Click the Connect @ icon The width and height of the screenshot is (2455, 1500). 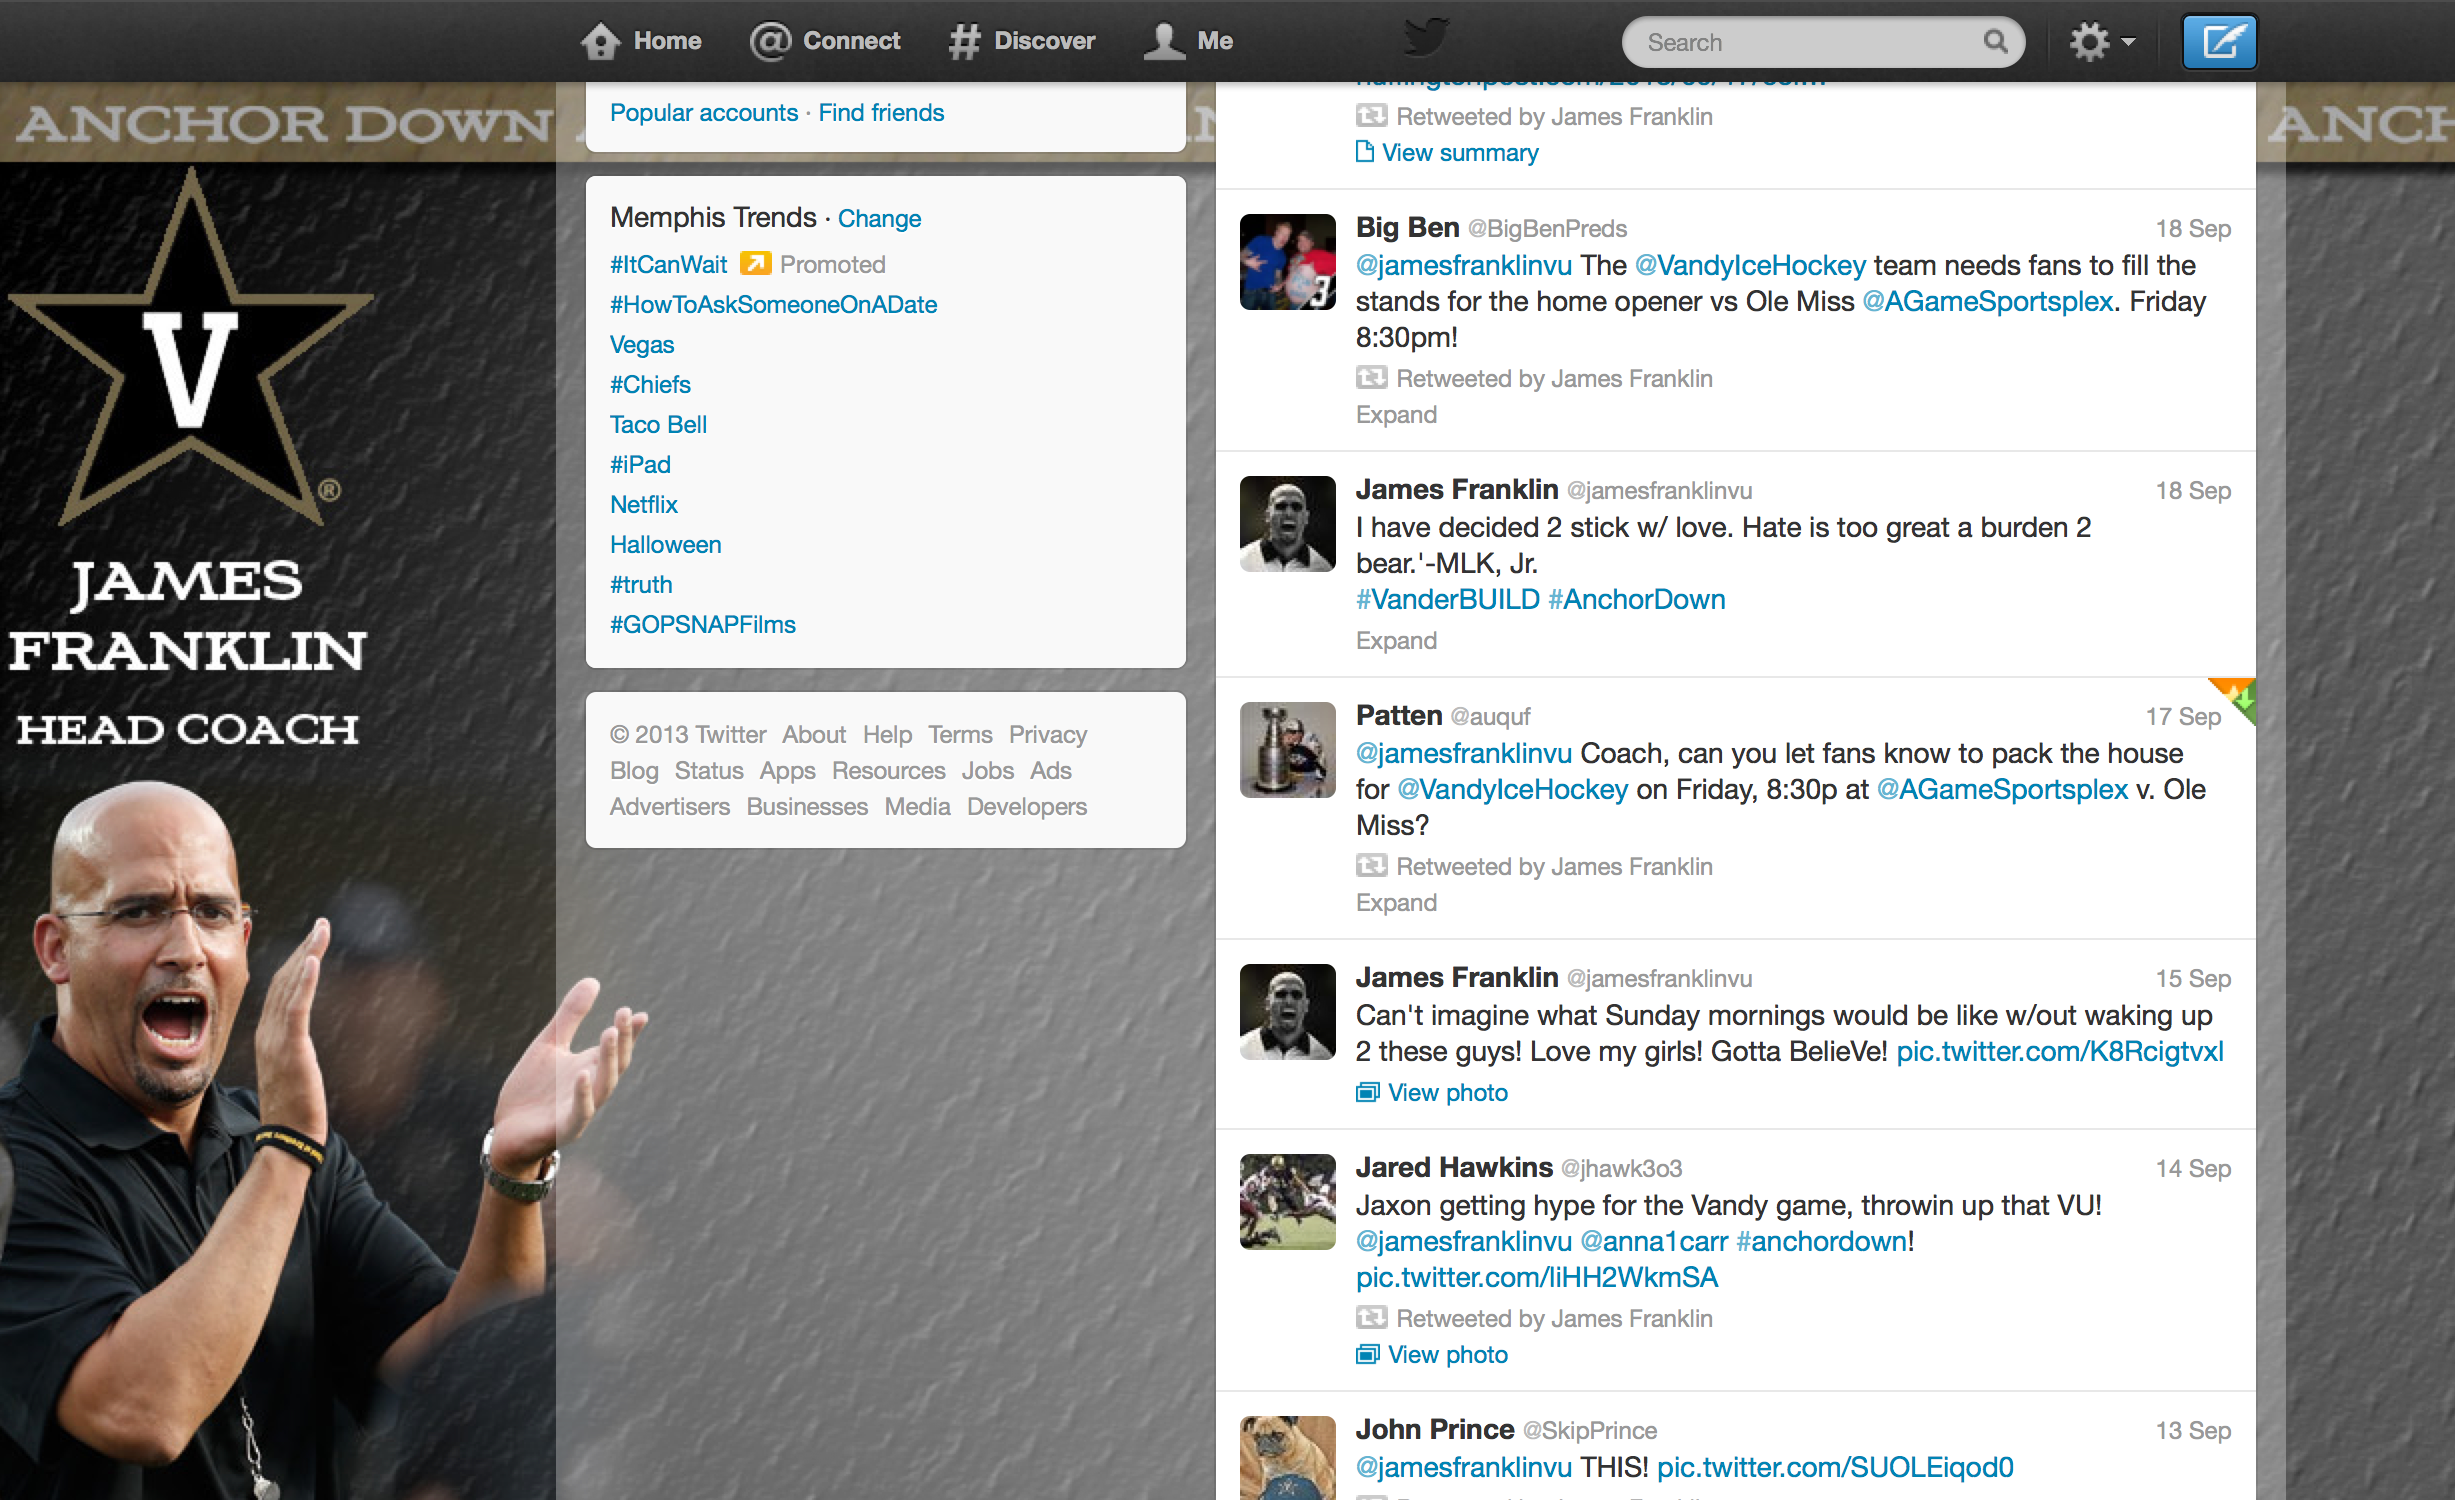coord(770,41)
